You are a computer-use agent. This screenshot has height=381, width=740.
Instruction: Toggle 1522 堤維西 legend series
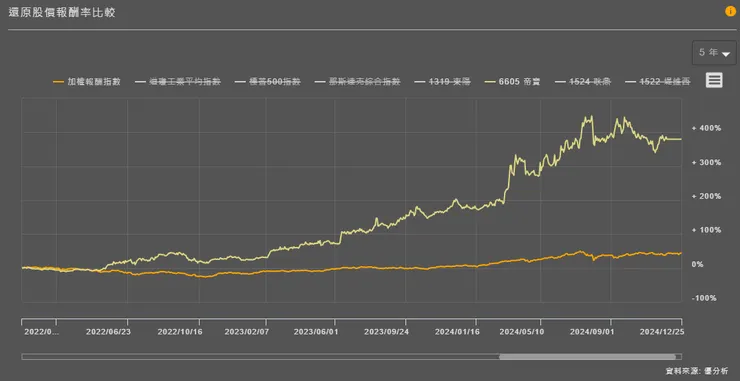(658, 82)
